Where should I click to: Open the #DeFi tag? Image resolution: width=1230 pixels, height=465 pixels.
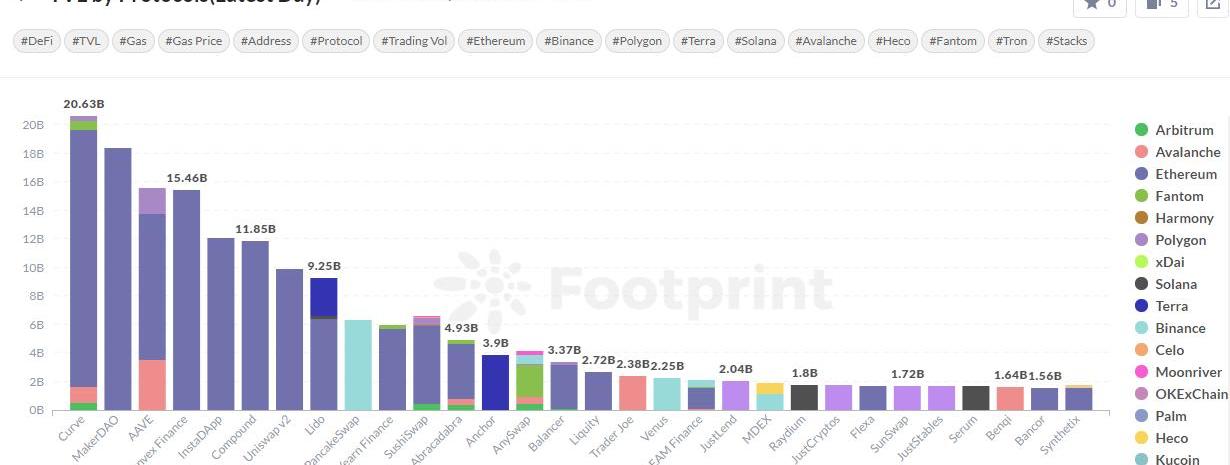39,41
